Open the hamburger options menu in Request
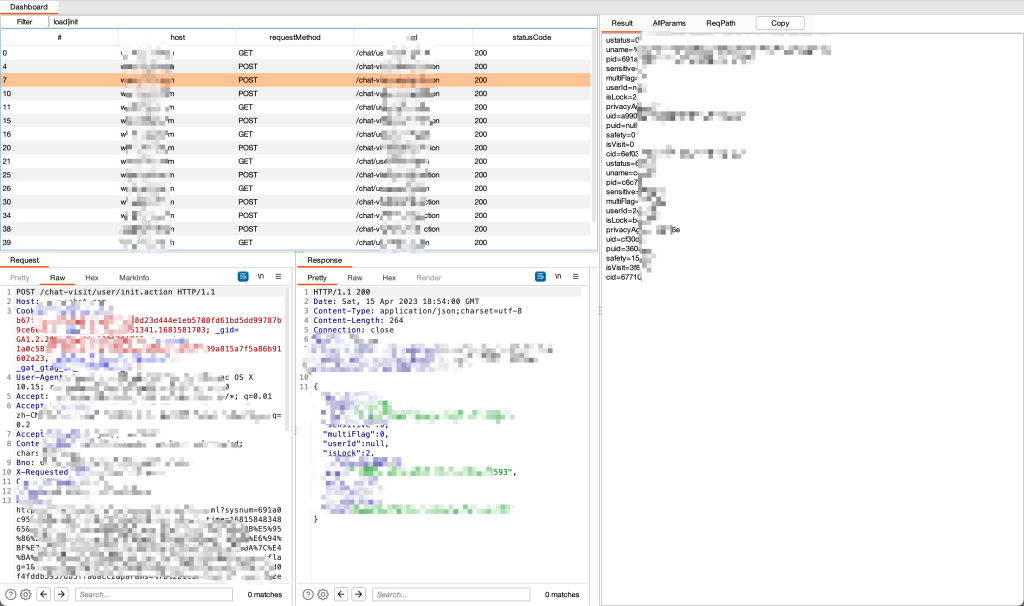1024x606 pixels. pyautogui.click(x=277, y=277)
